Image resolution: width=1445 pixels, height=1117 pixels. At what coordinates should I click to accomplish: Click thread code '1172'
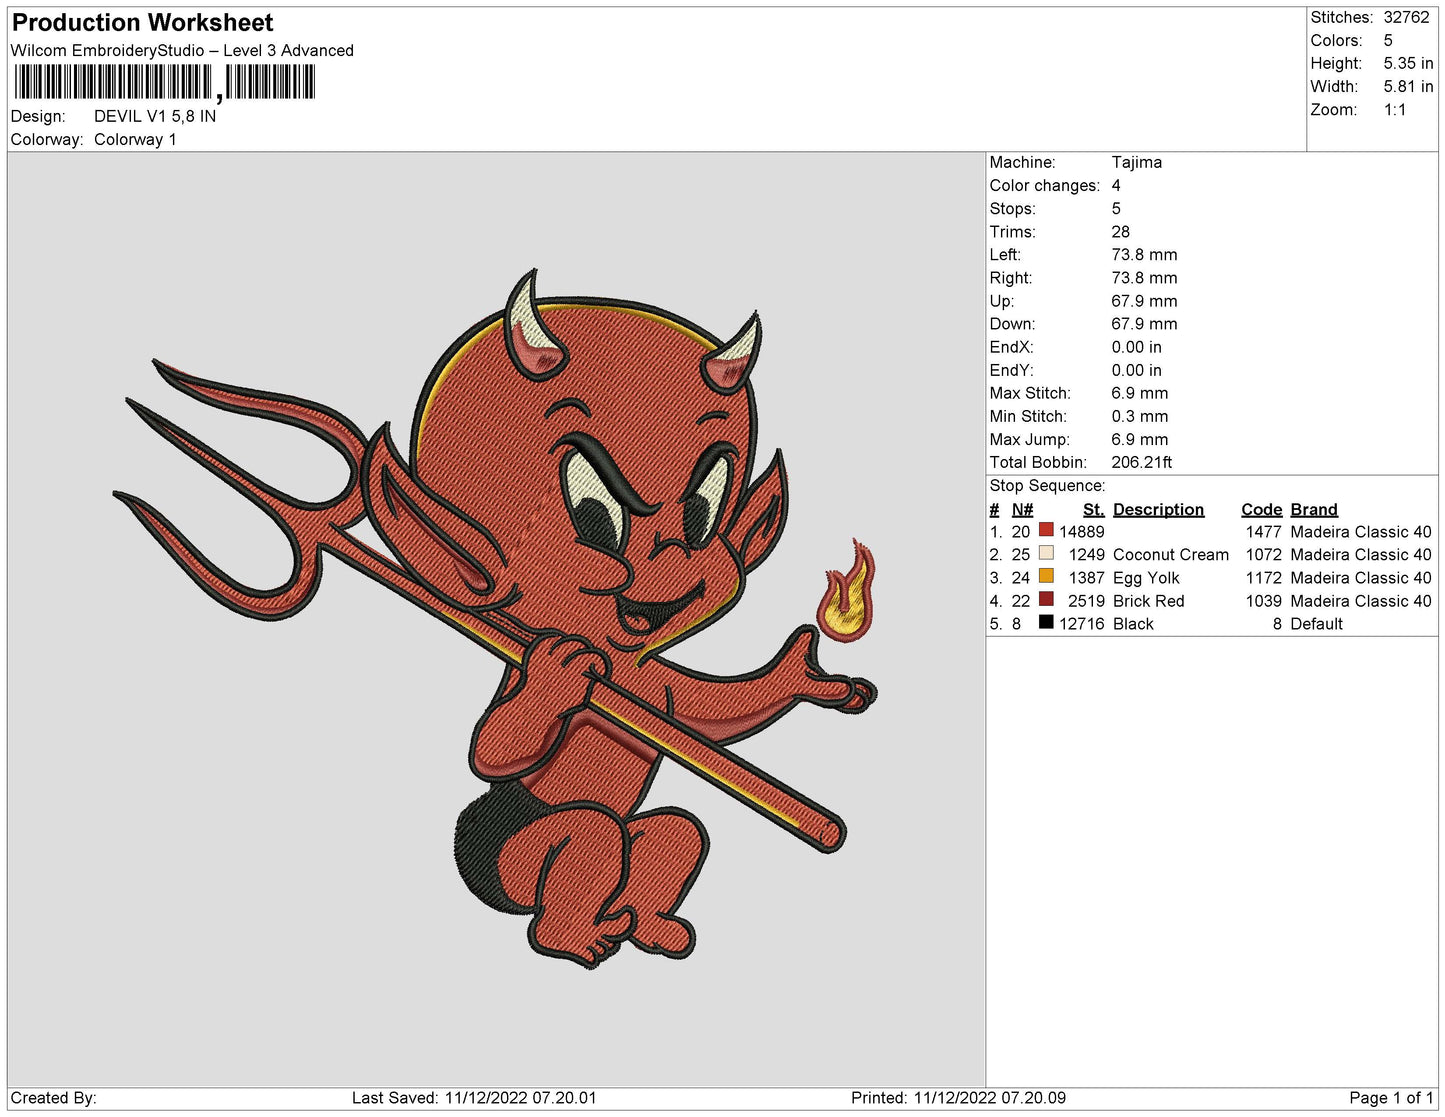pyautogui.click(x=1263, y=578)
